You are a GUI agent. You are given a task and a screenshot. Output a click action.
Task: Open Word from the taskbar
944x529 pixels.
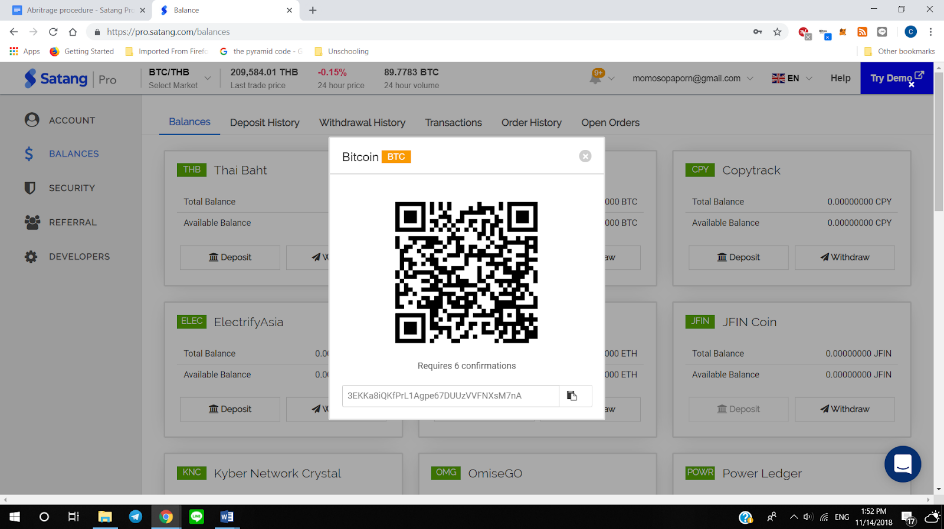tap(227, 517)
